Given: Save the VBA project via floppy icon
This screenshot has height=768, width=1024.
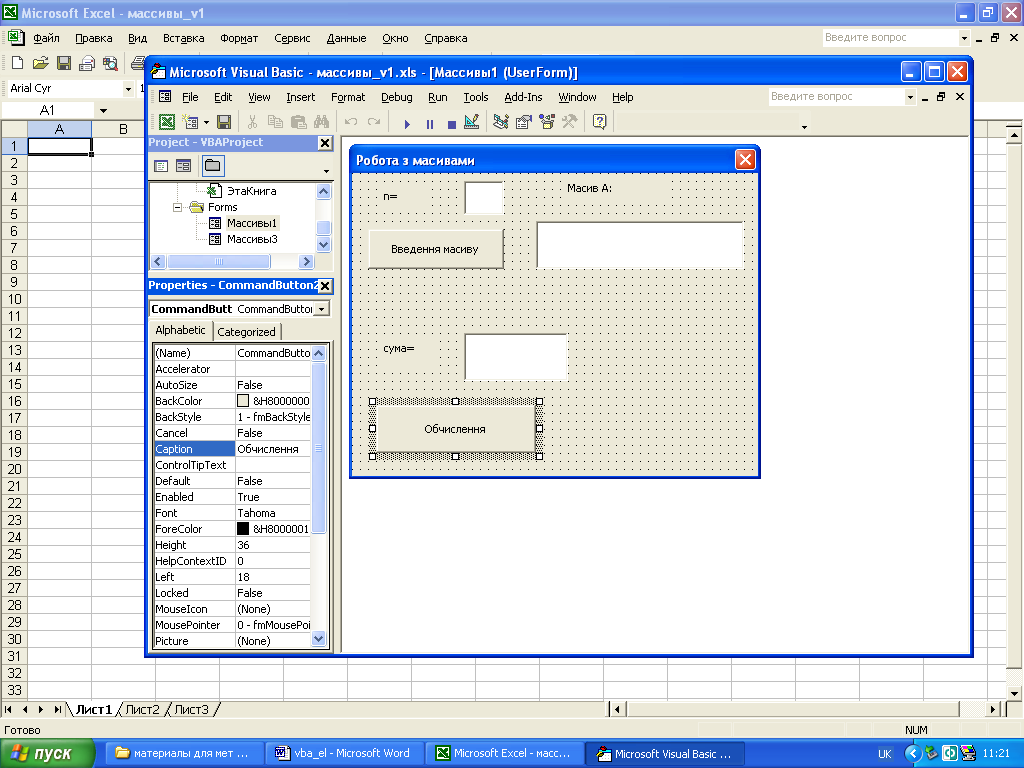Looking at the screenshot, I should point(223,121).
